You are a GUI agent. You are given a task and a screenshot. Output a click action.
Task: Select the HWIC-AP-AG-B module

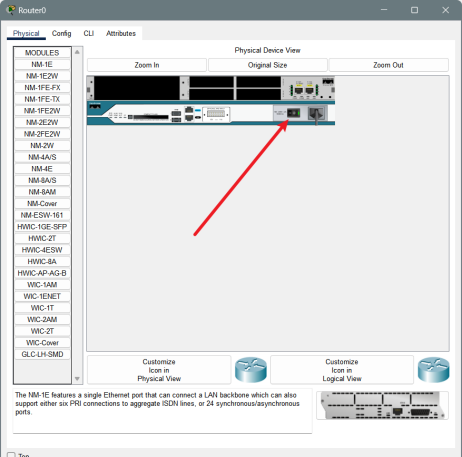[x=42, y=273]
